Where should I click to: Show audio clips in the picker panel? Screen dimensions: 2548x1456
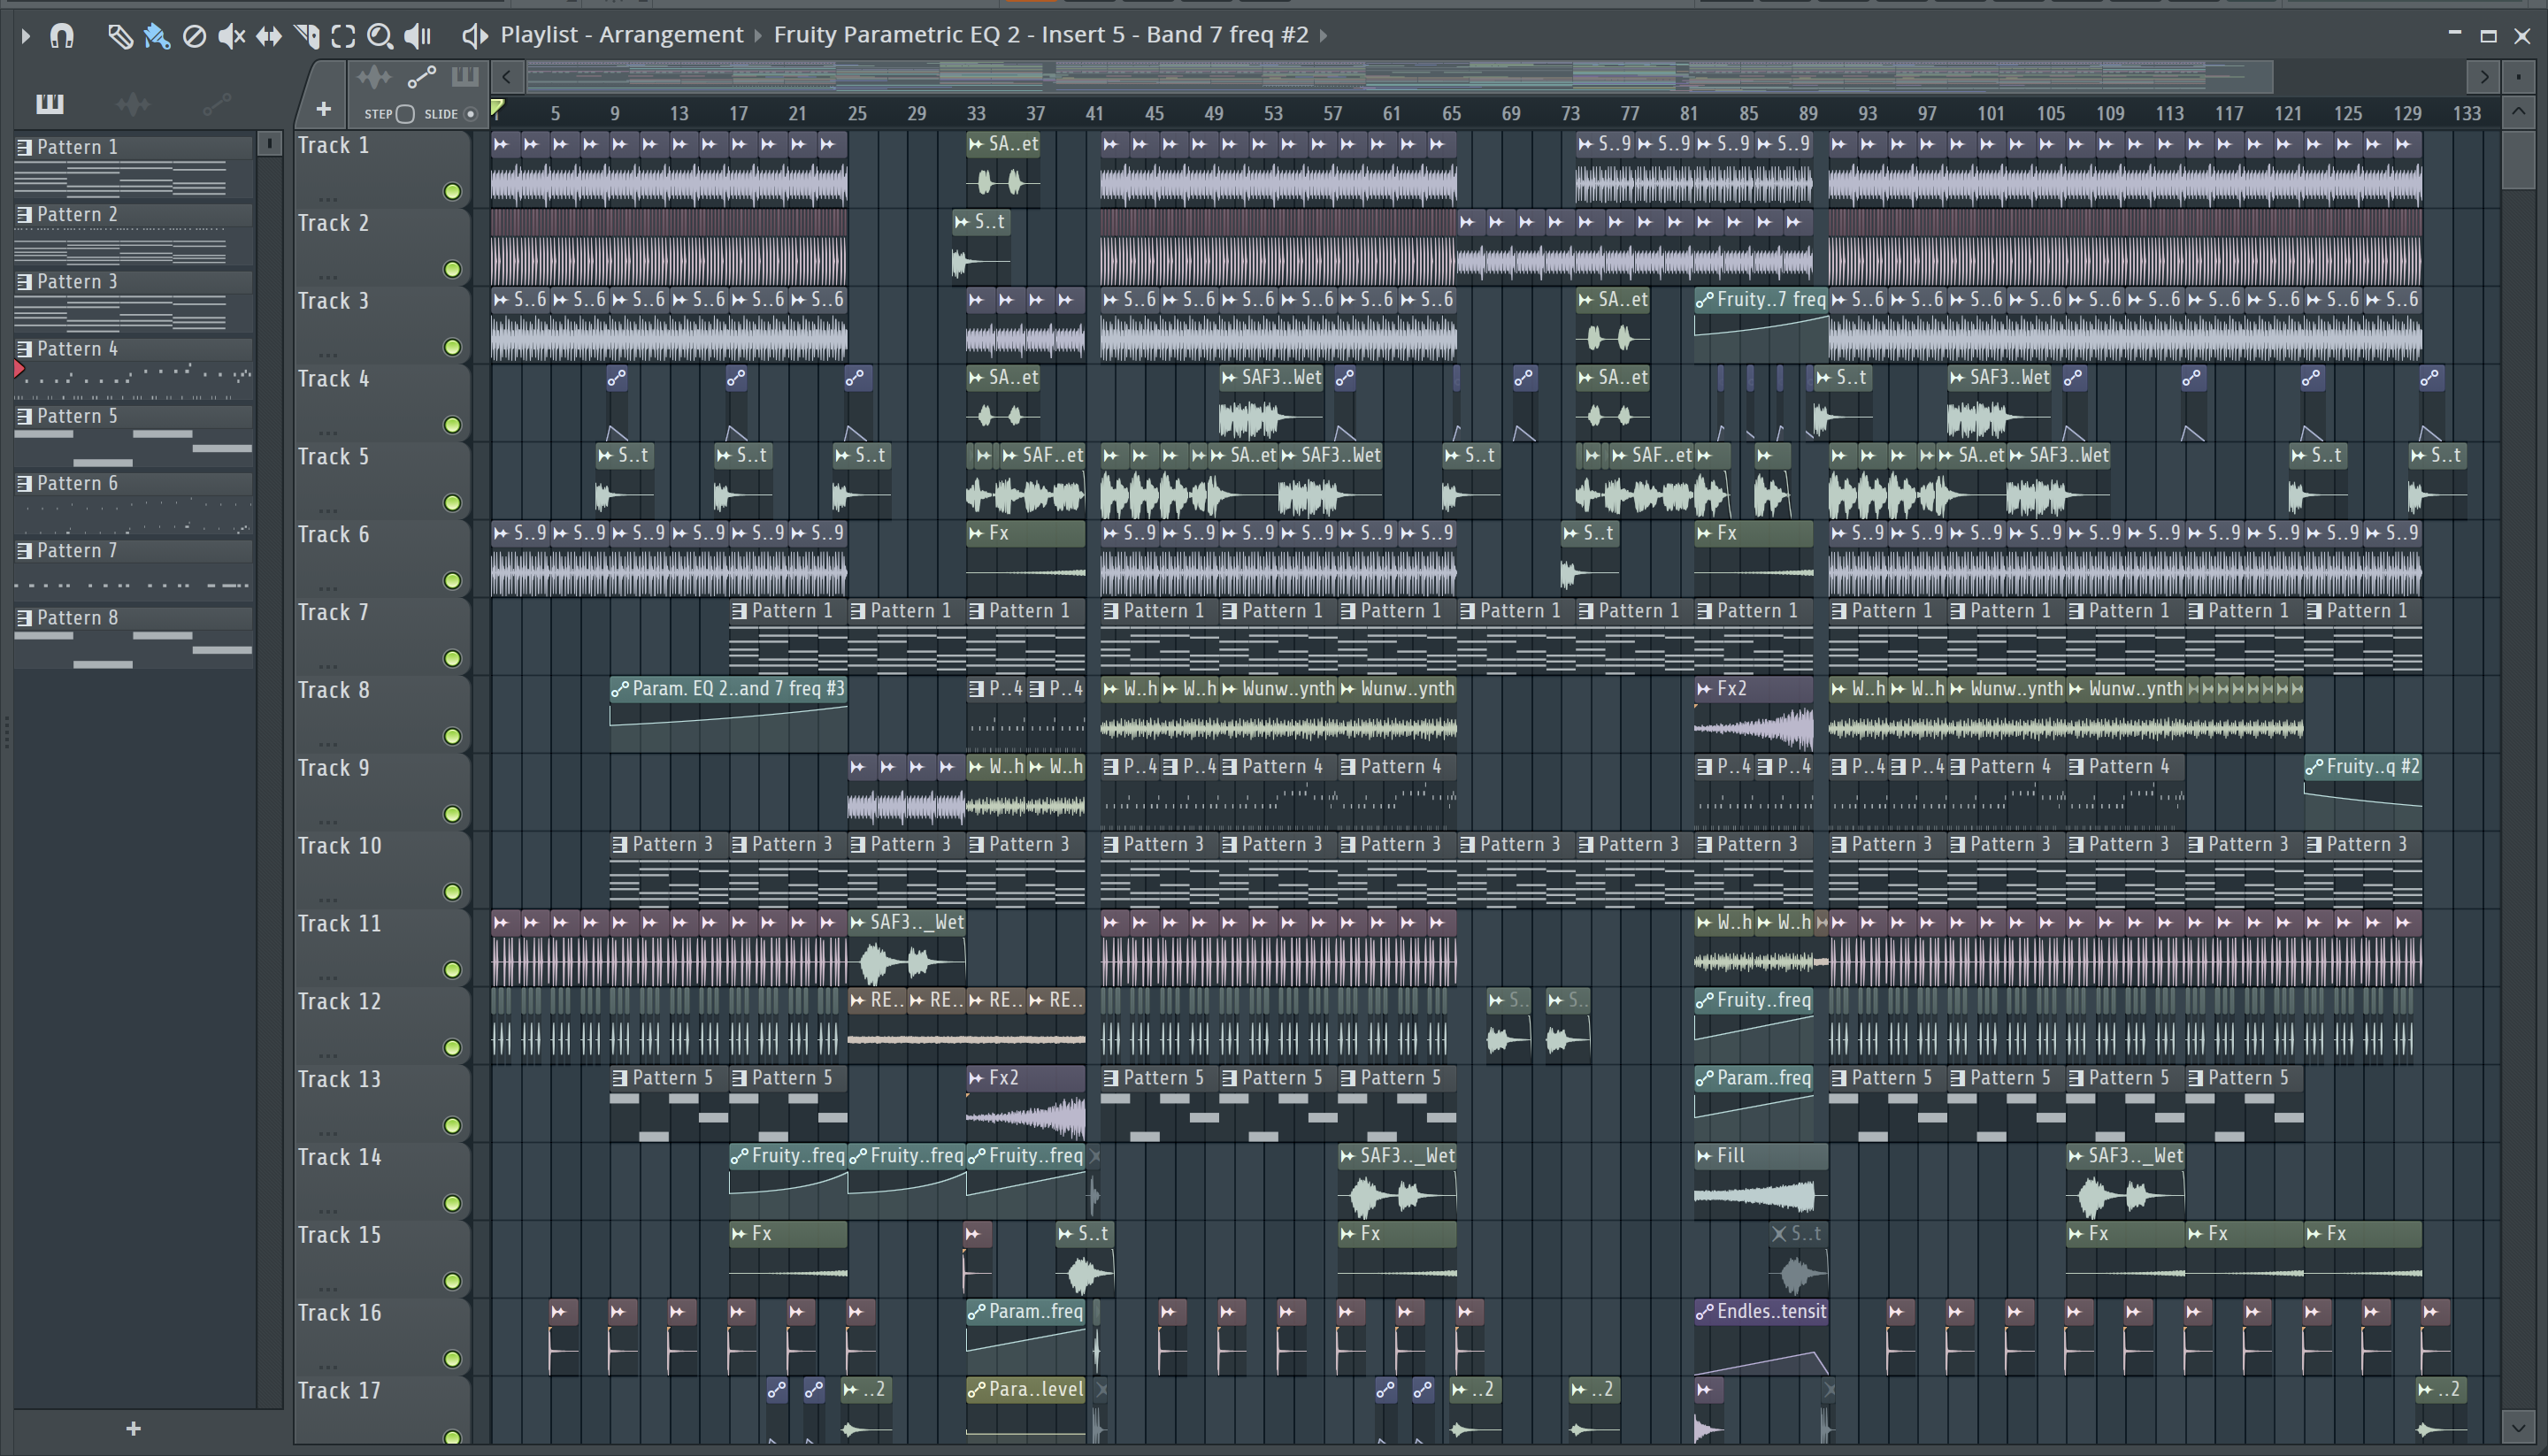click(x=133, y=103)
